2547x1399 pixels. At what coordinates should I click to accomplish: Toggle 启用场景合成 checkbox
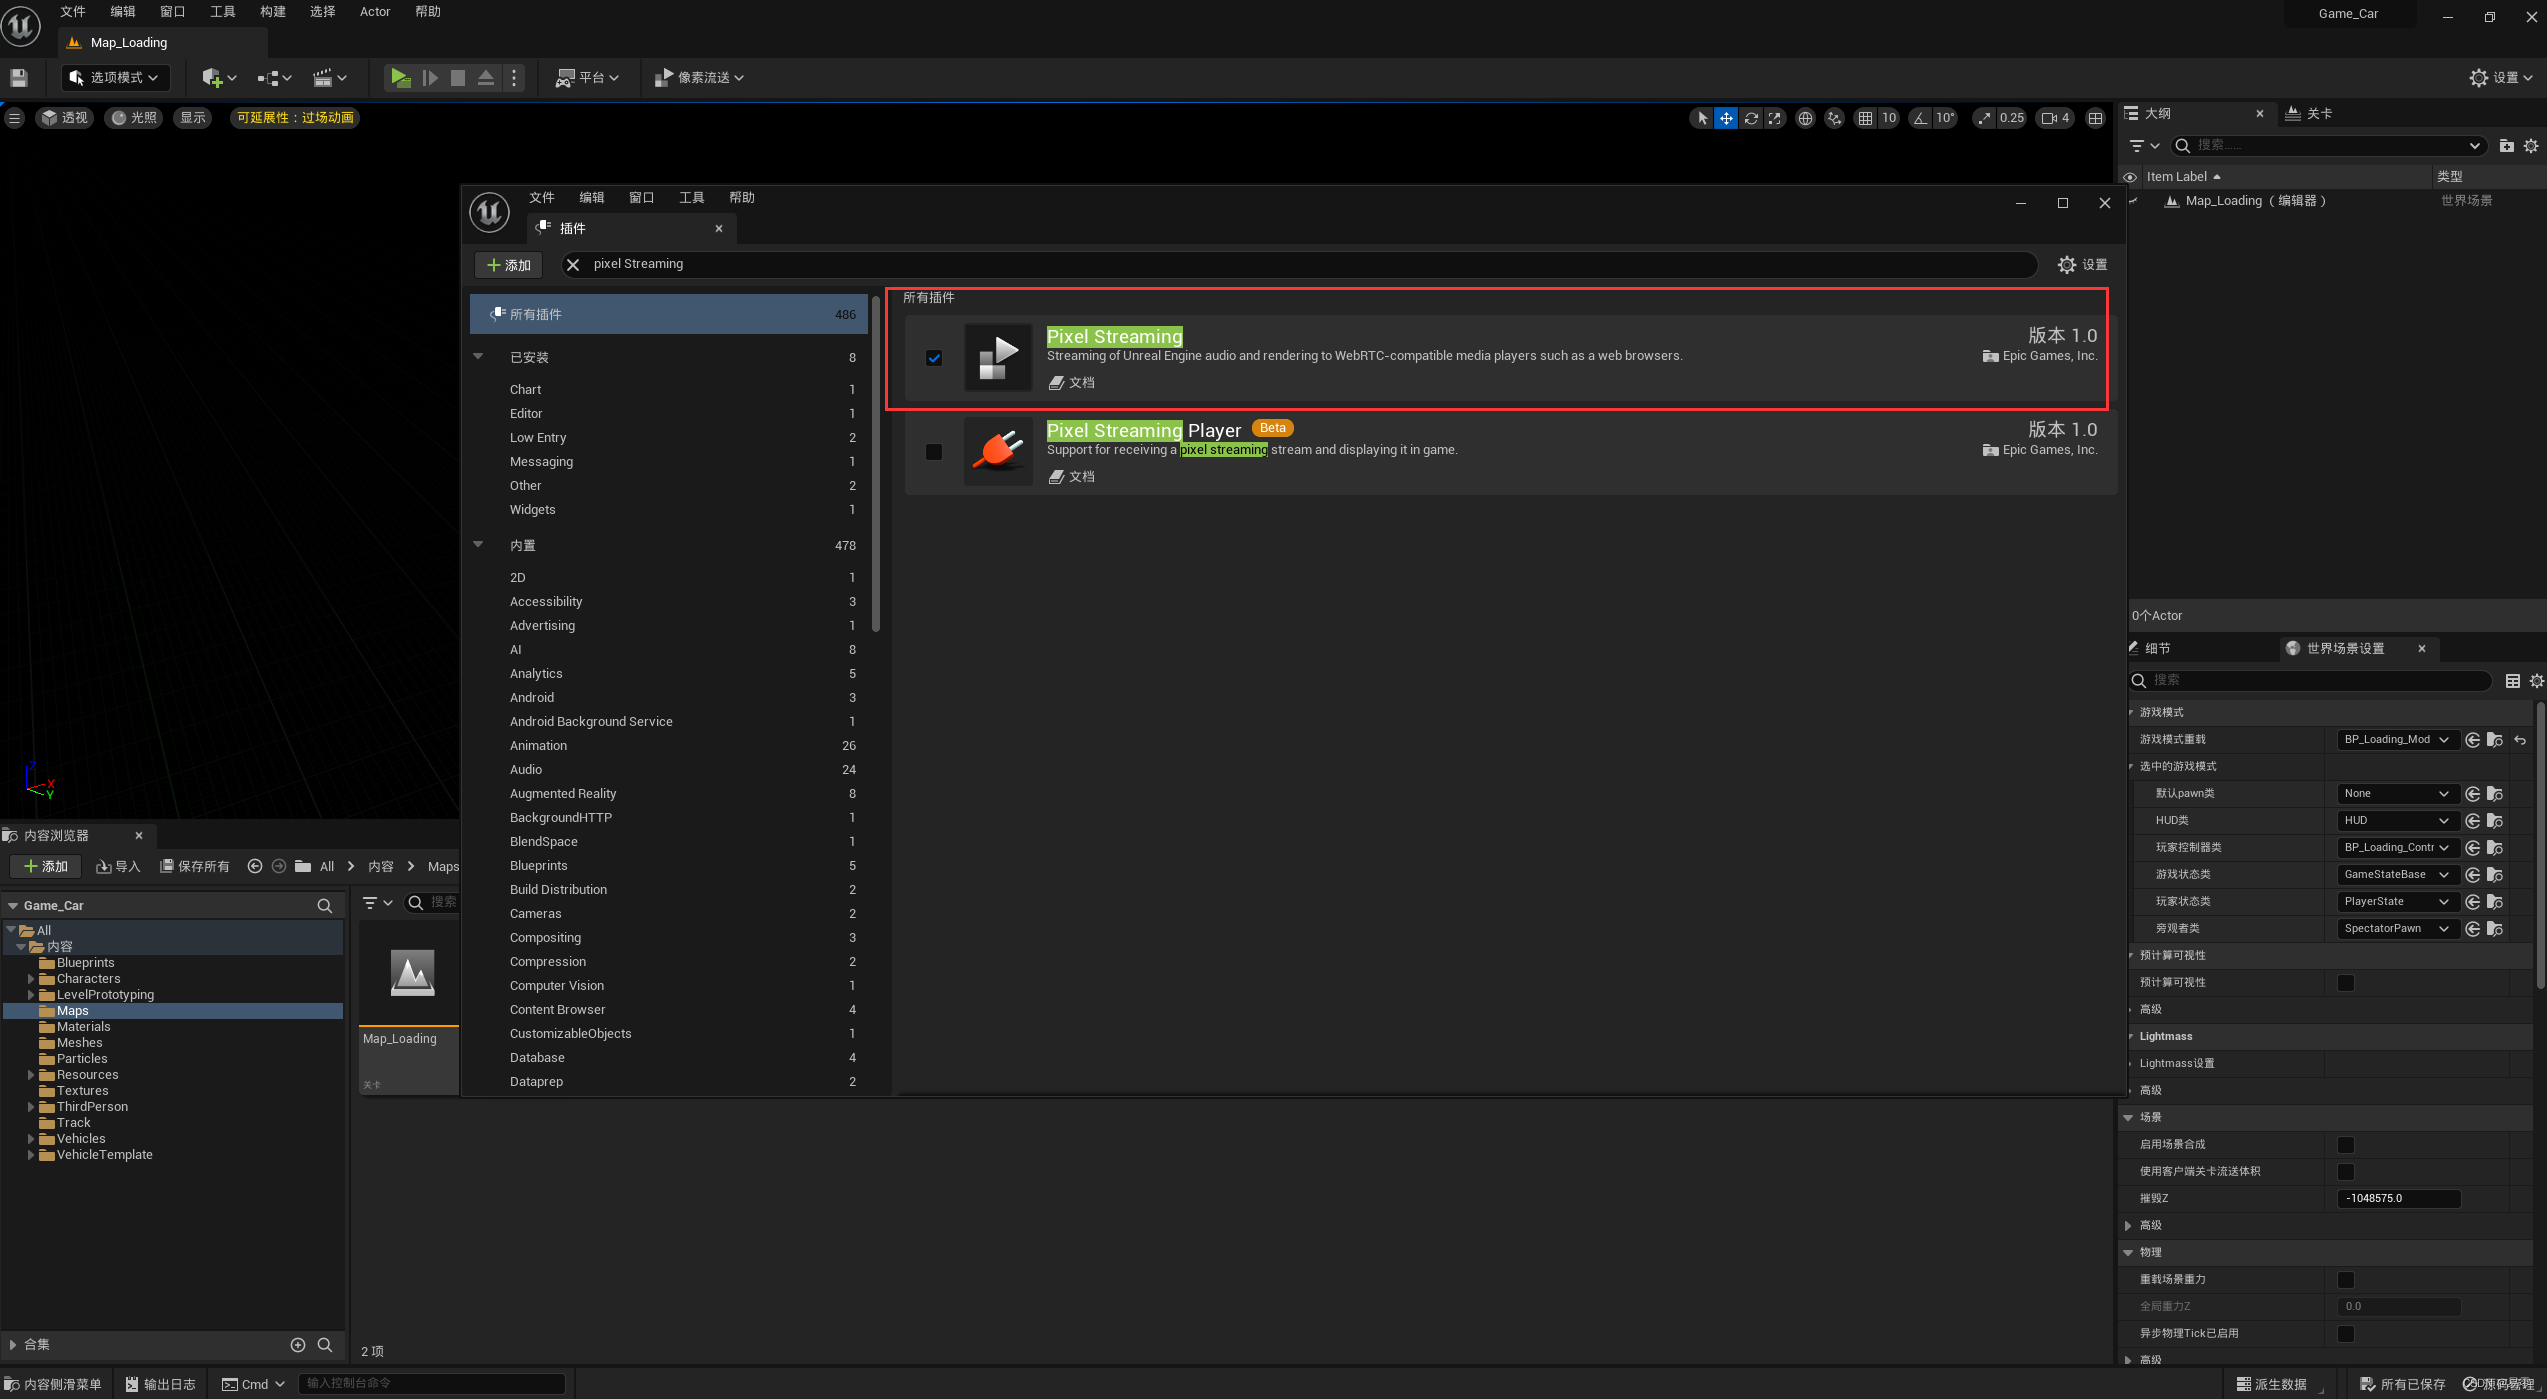pyautogui.click(x=2345, y=1144)
